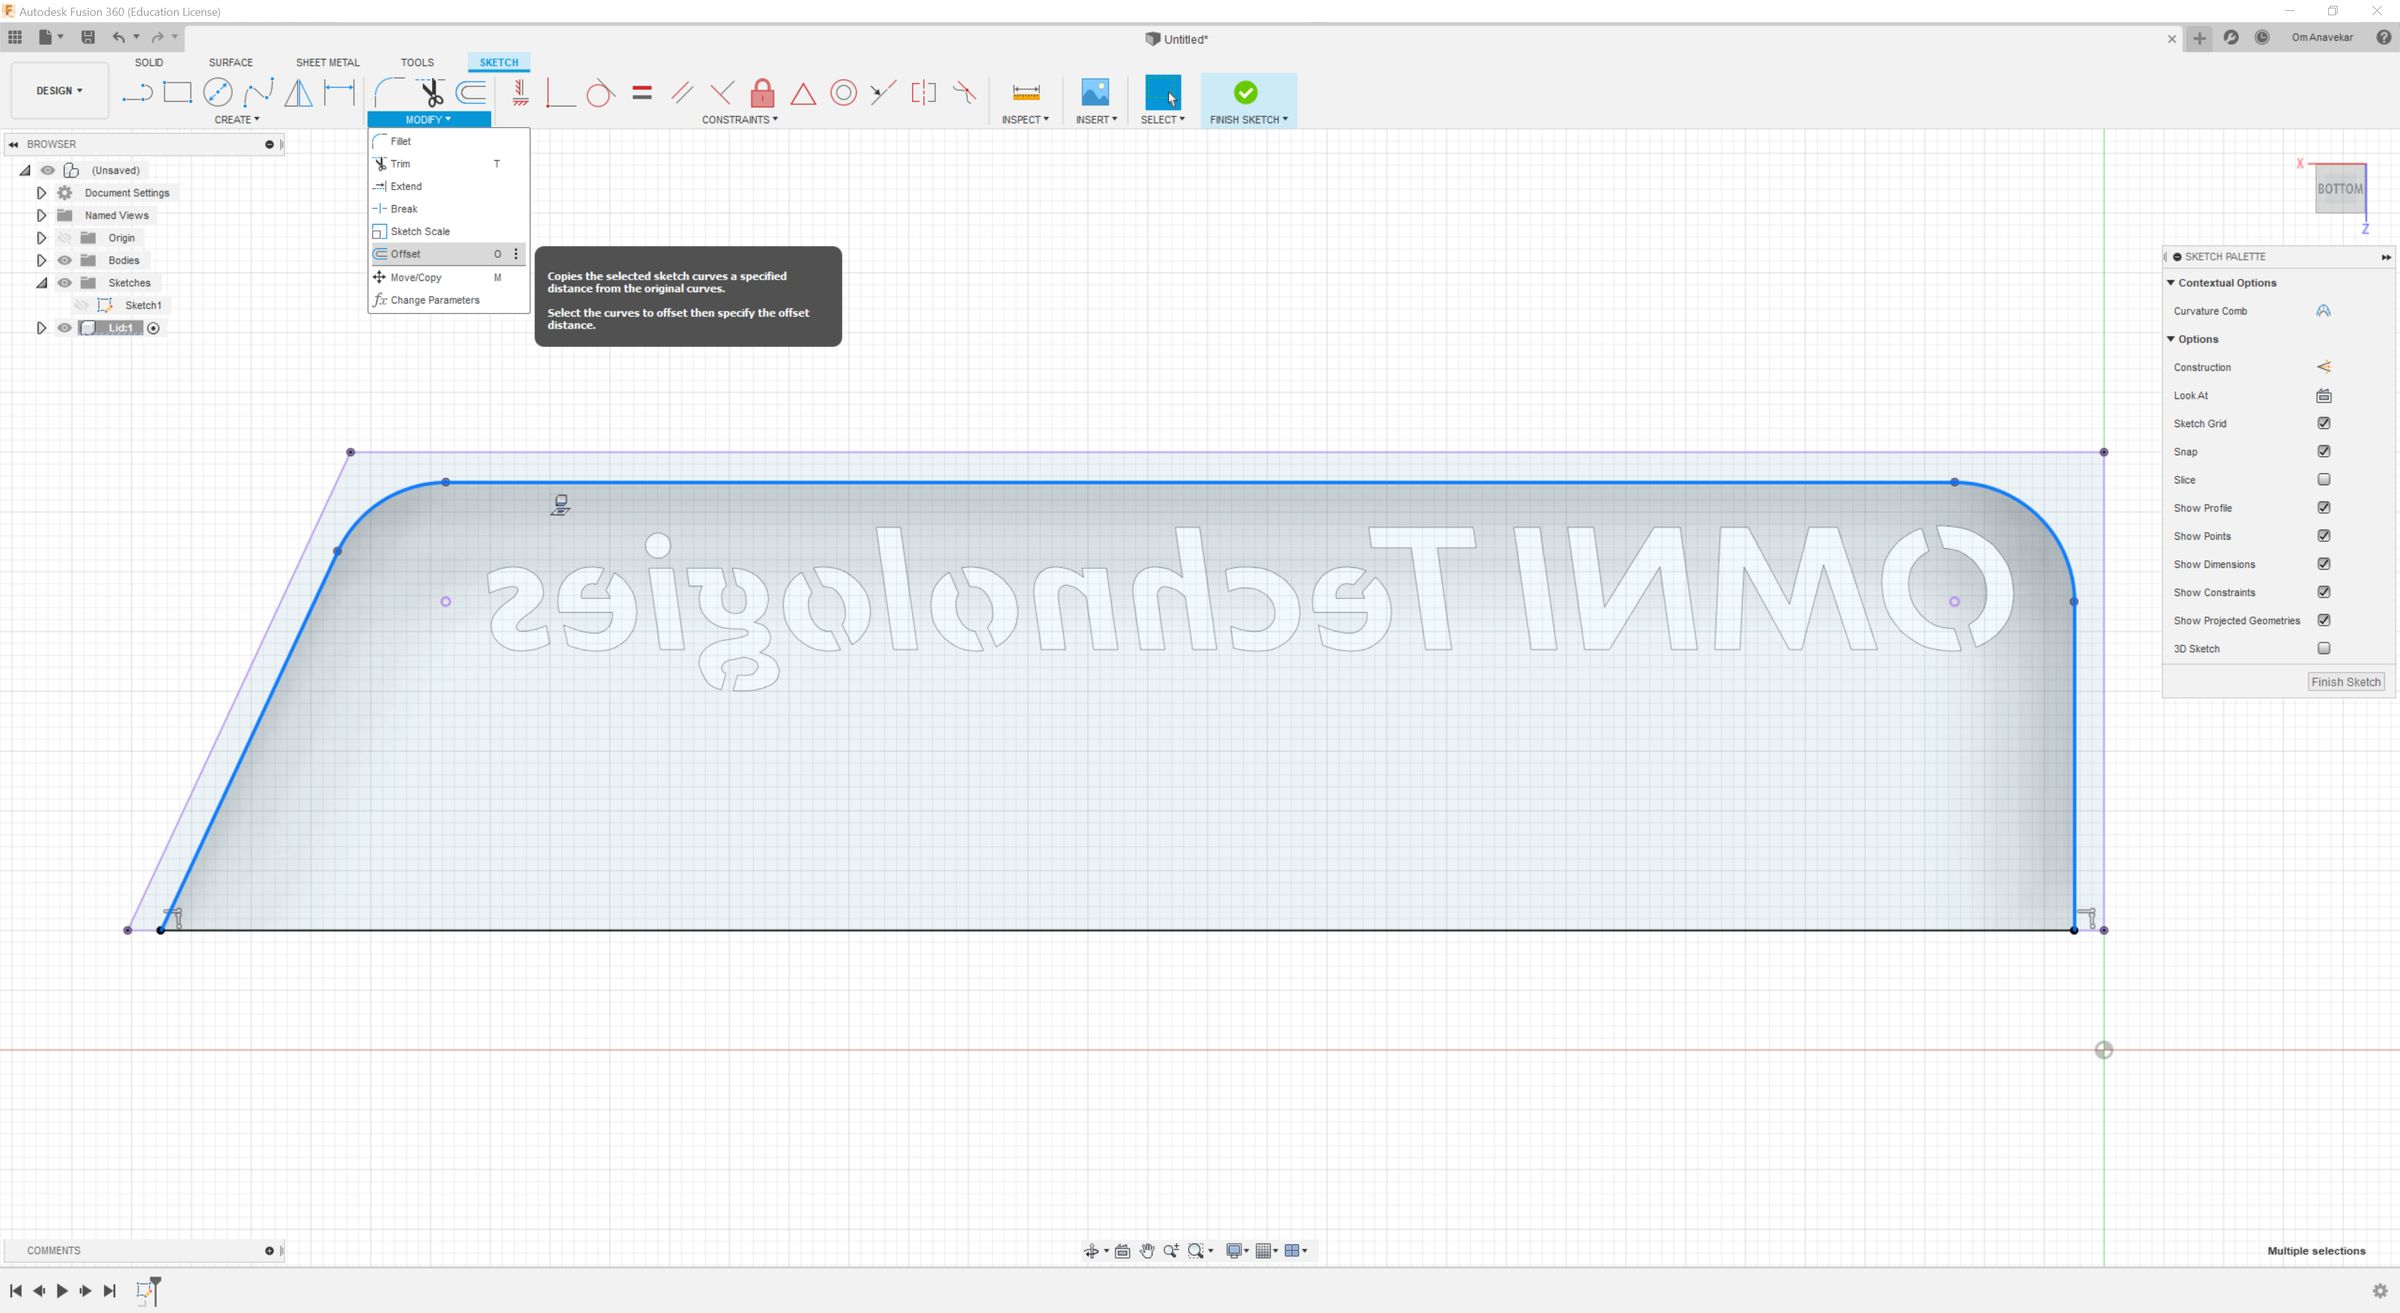Select the 2-point rectangle sketch tool
Image resolution: width=2400 pixels, height=1313 pixels.
point(178,92)
